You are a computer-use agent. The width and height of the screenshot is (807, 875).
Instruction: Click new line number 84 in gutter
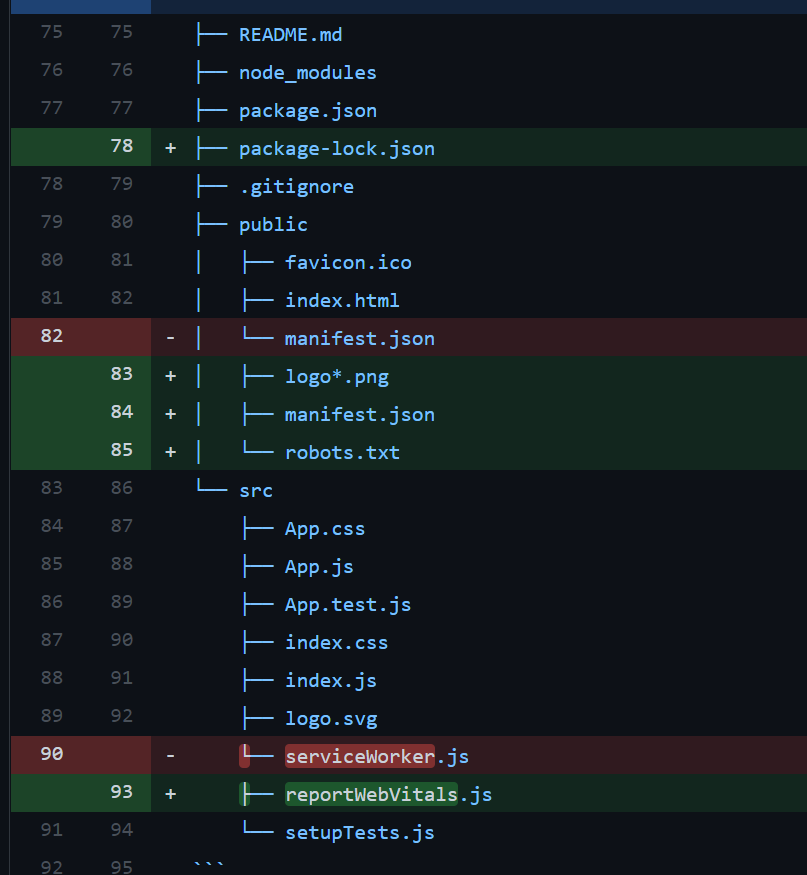(x=122, y=412)
